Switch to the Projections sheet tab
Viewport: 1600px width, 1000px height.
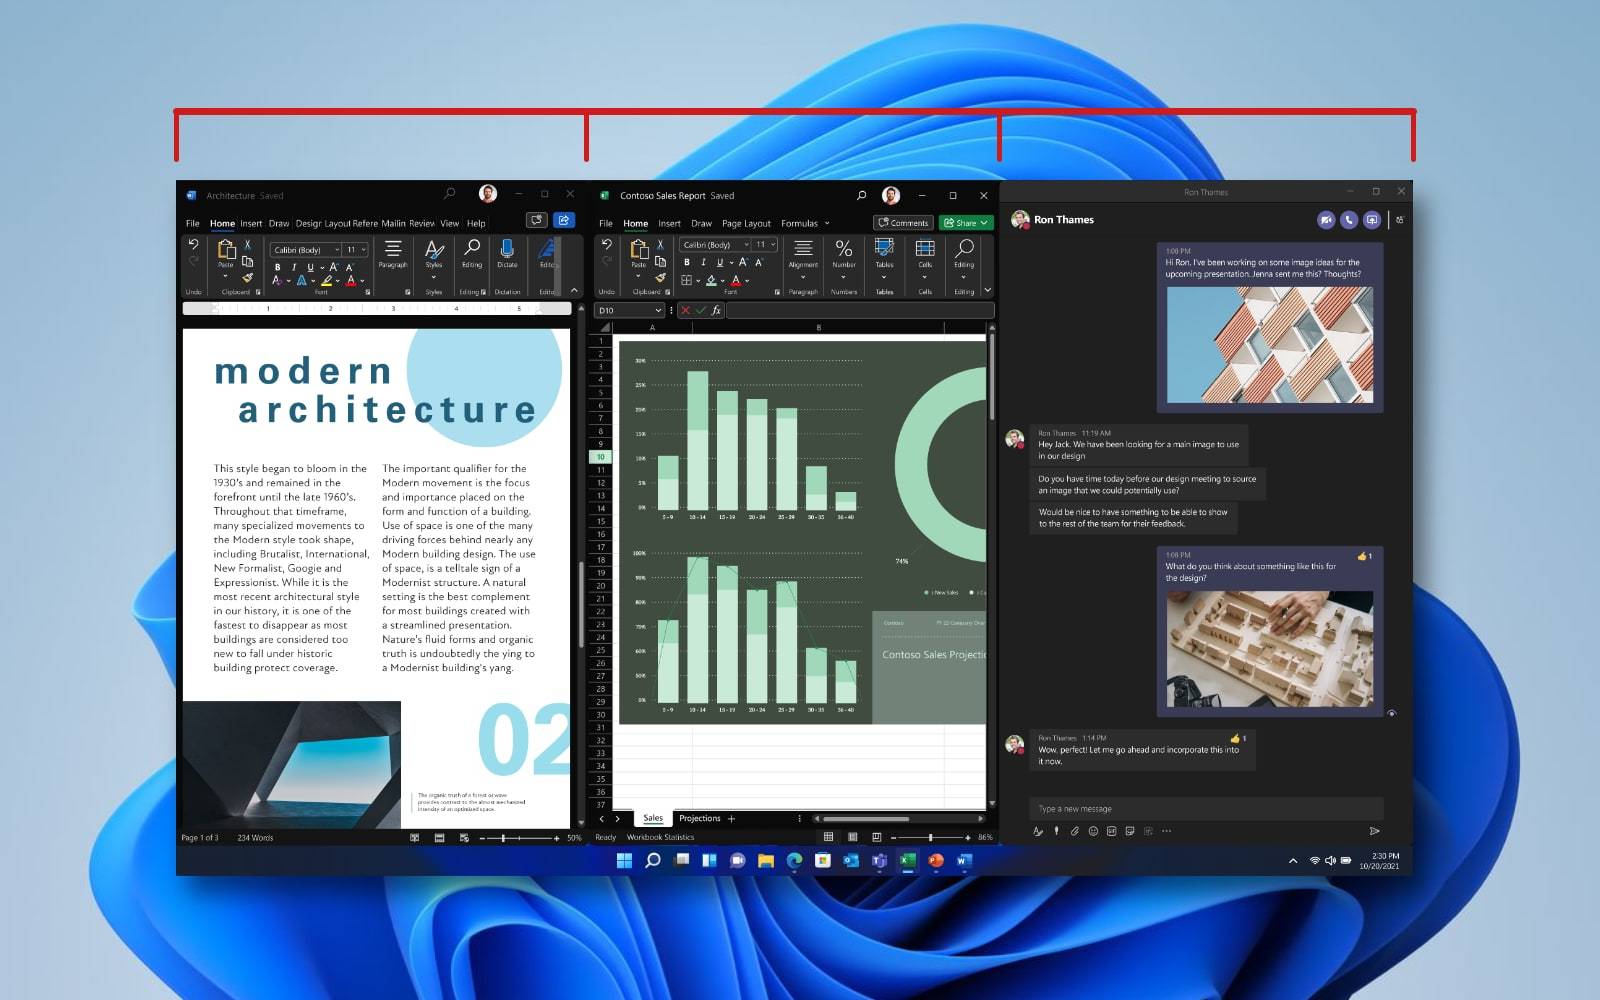point(699,819)
